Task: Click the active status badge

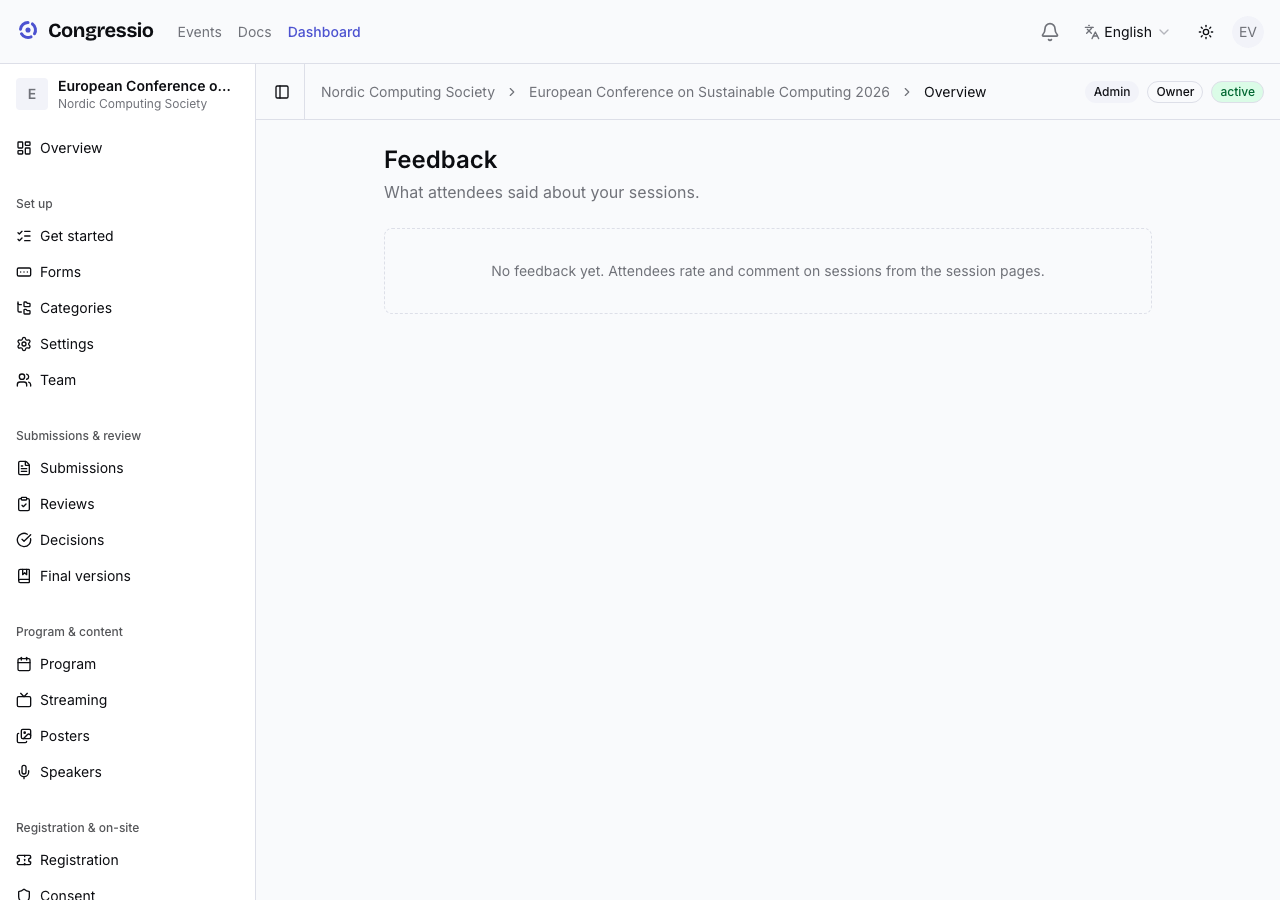Action: 1237,92
